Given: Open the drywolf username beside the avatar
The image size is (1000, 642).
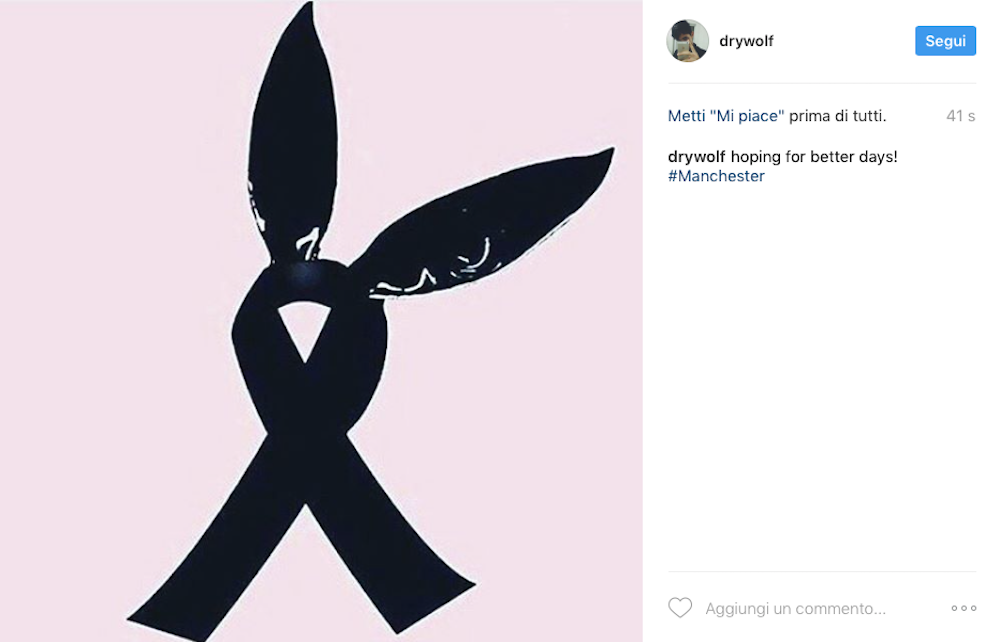Looking at the screenshot, I should [746, 41].
